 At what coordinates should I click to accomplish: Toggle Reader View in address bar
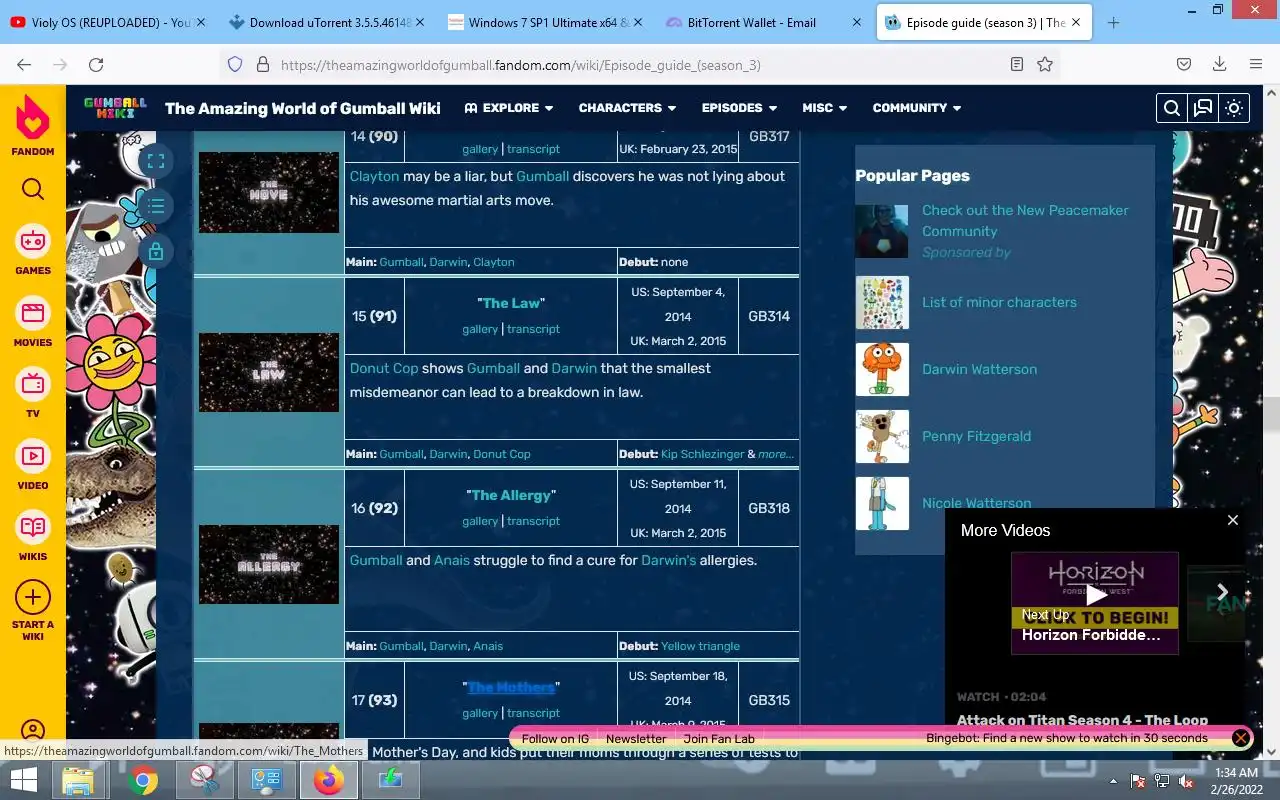tap(1016, 64)
